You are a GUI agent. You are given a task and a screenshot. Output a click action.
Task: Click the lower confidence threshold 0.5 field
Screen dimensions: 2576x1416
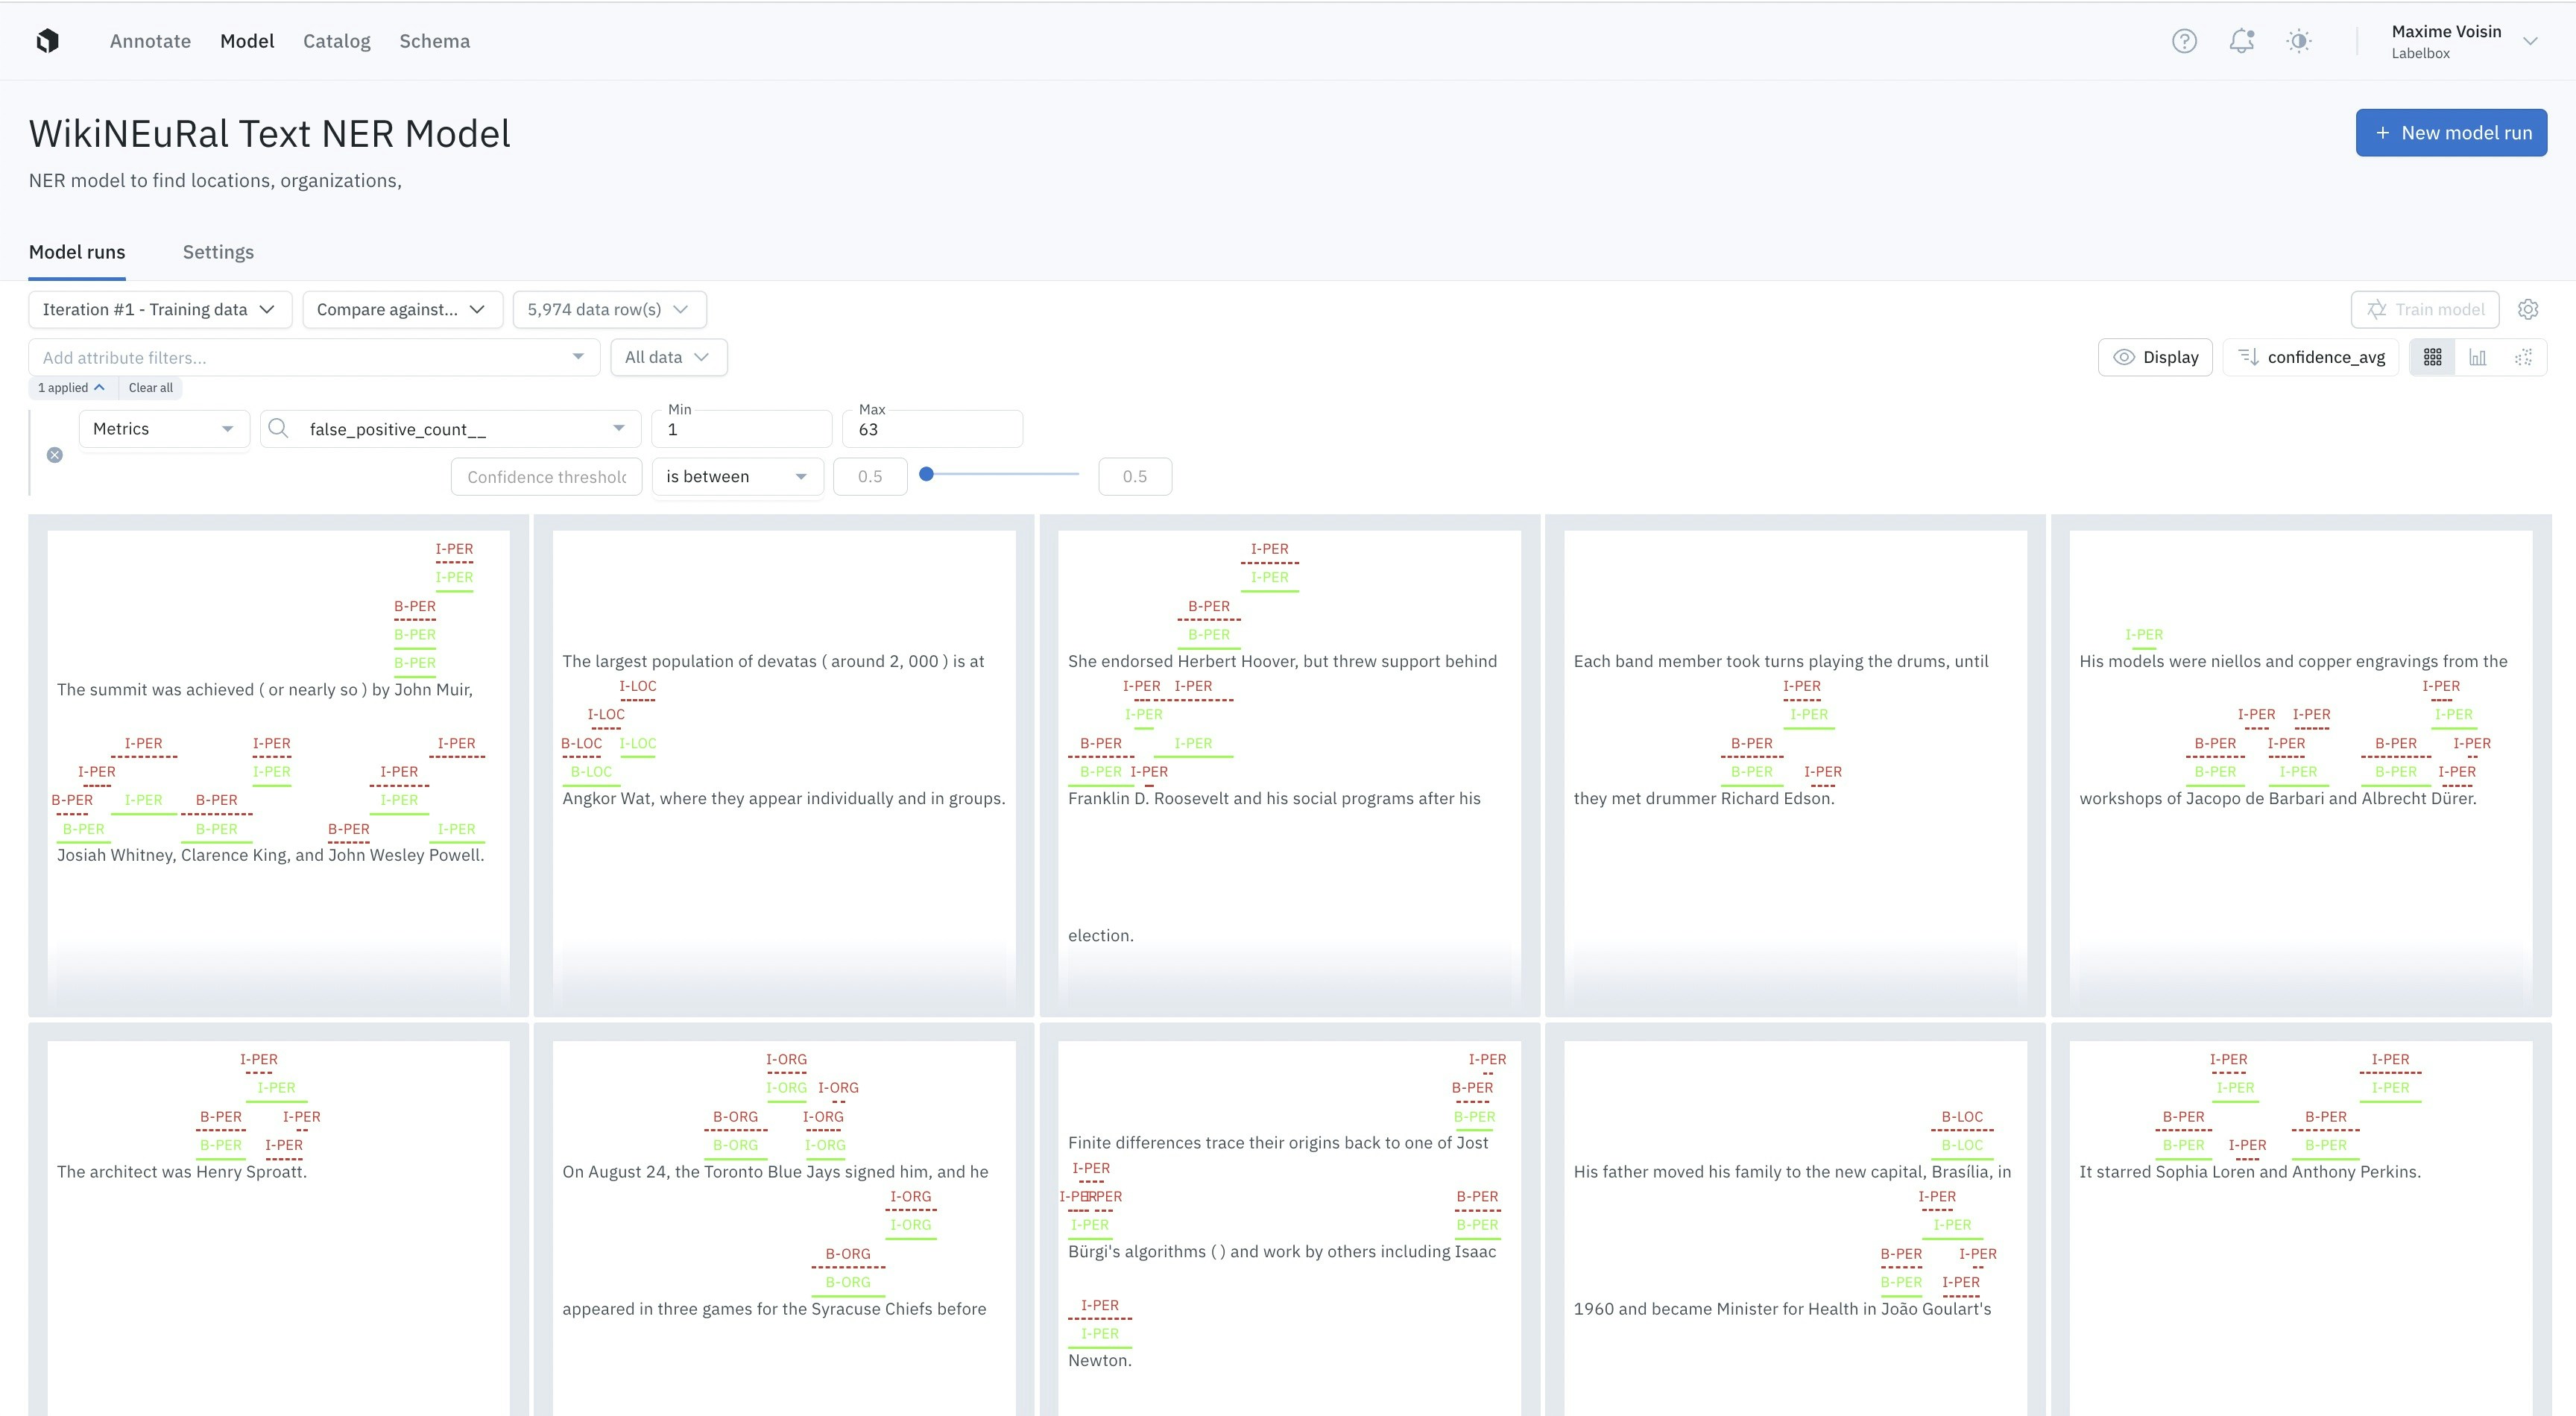870,477
